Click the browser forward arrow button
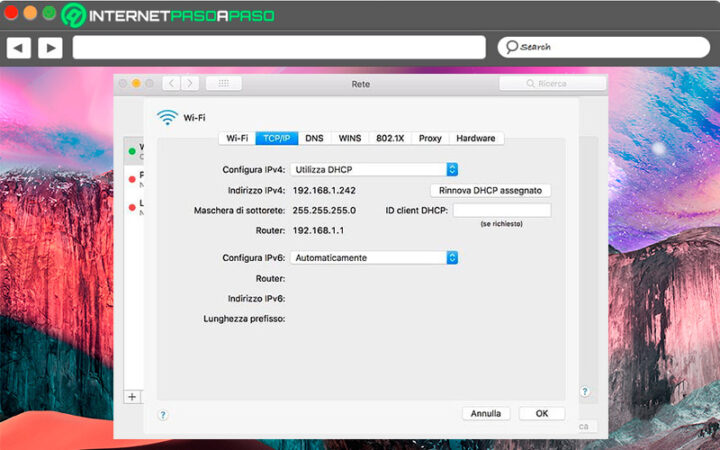 pos(50,47)
